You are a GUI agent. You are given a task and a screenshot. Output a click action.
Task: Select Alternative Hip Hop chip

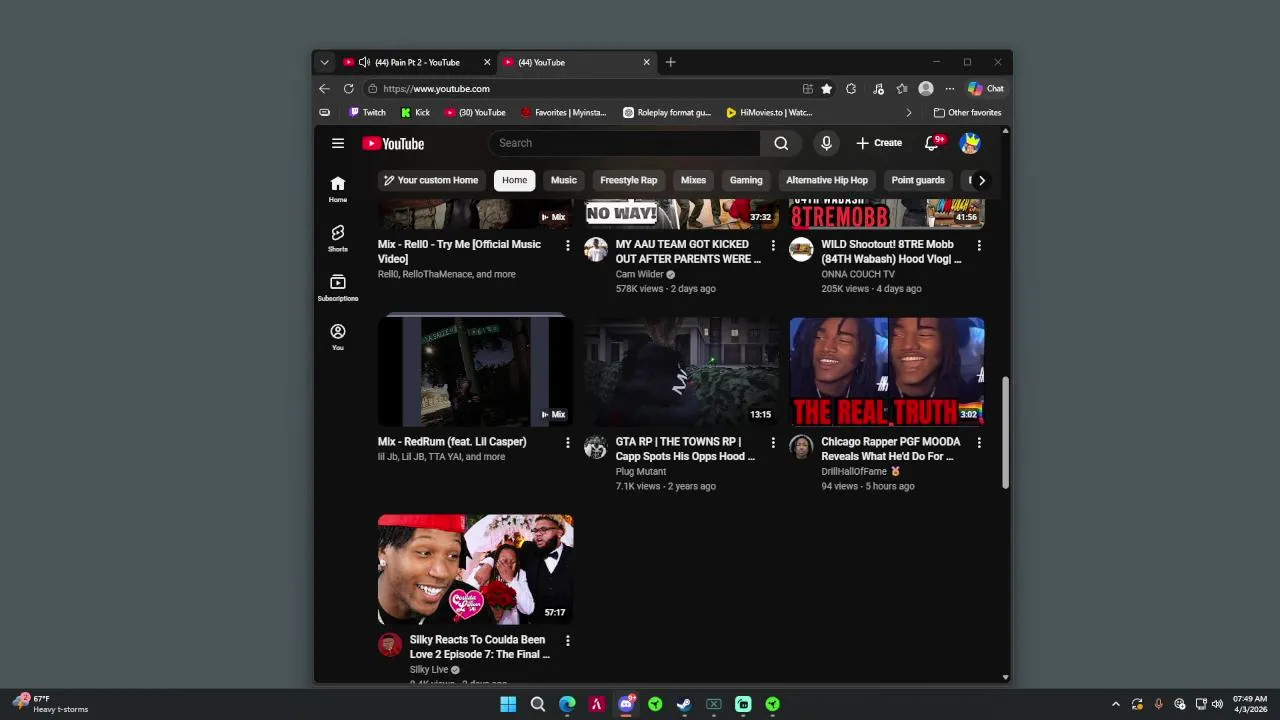[826, 180]
